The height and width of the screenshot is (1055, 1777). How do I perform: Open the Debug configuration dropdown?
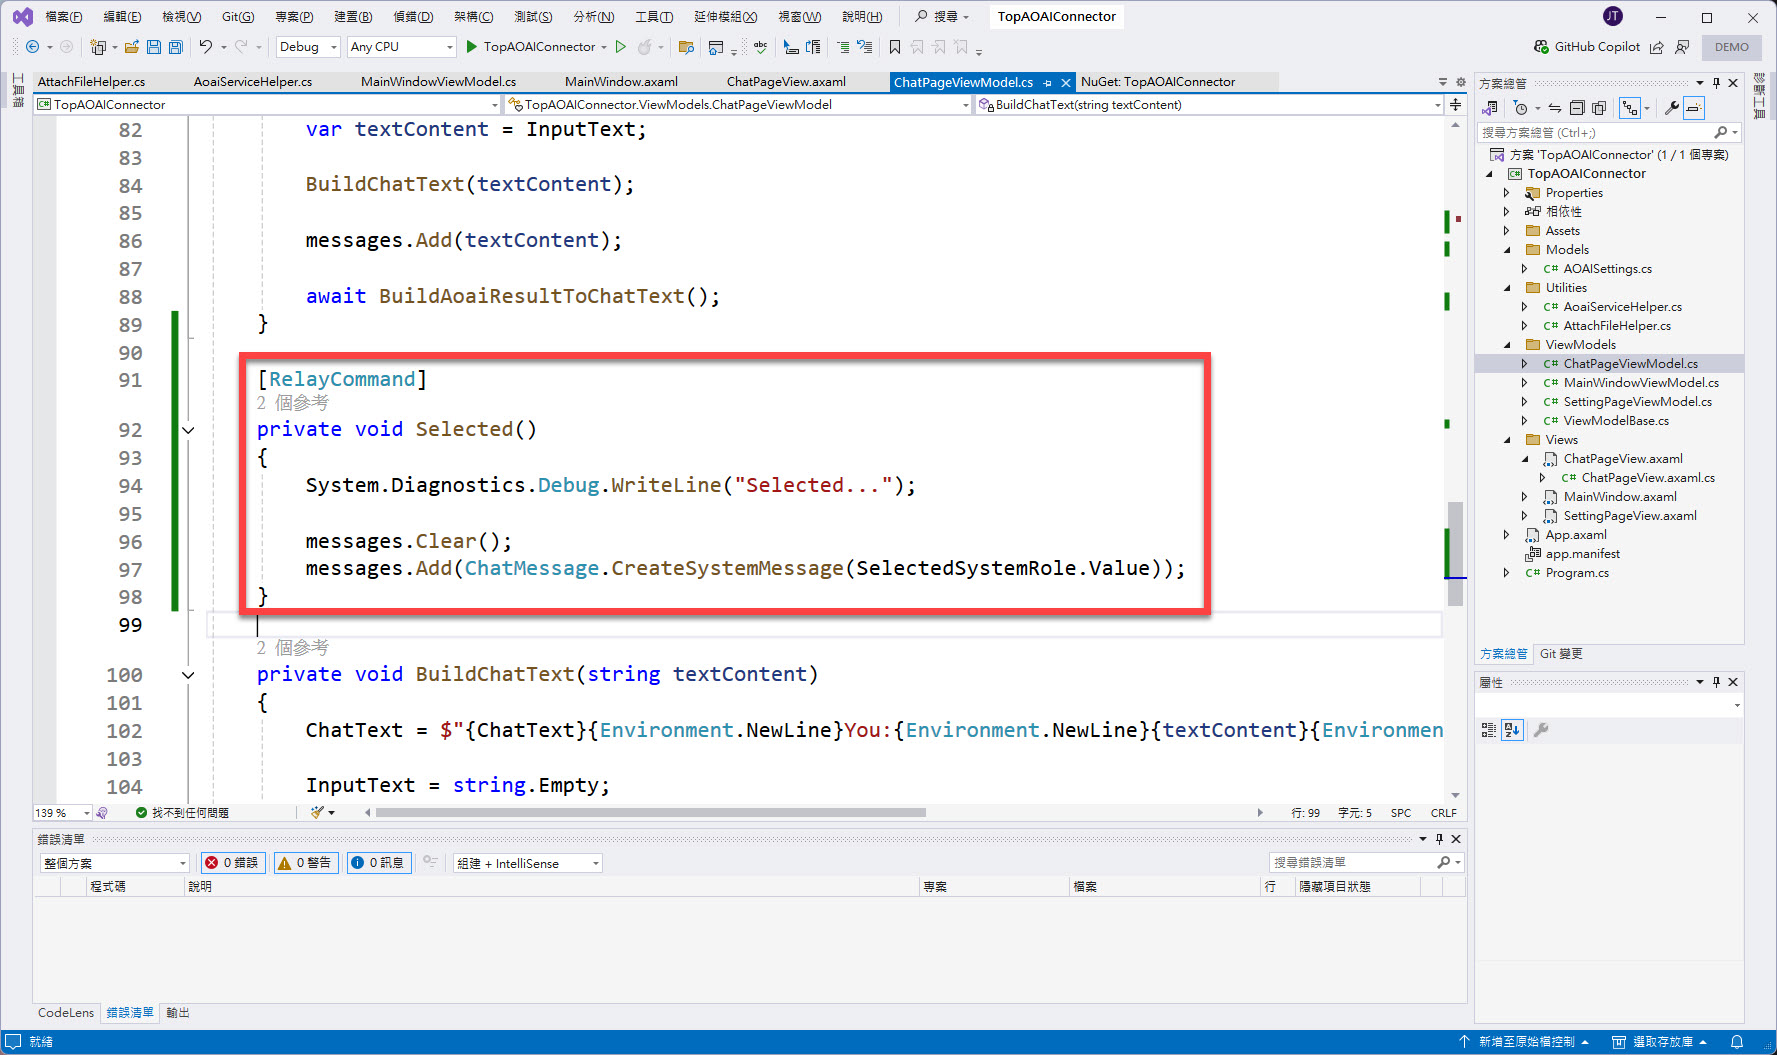(308, 47)
